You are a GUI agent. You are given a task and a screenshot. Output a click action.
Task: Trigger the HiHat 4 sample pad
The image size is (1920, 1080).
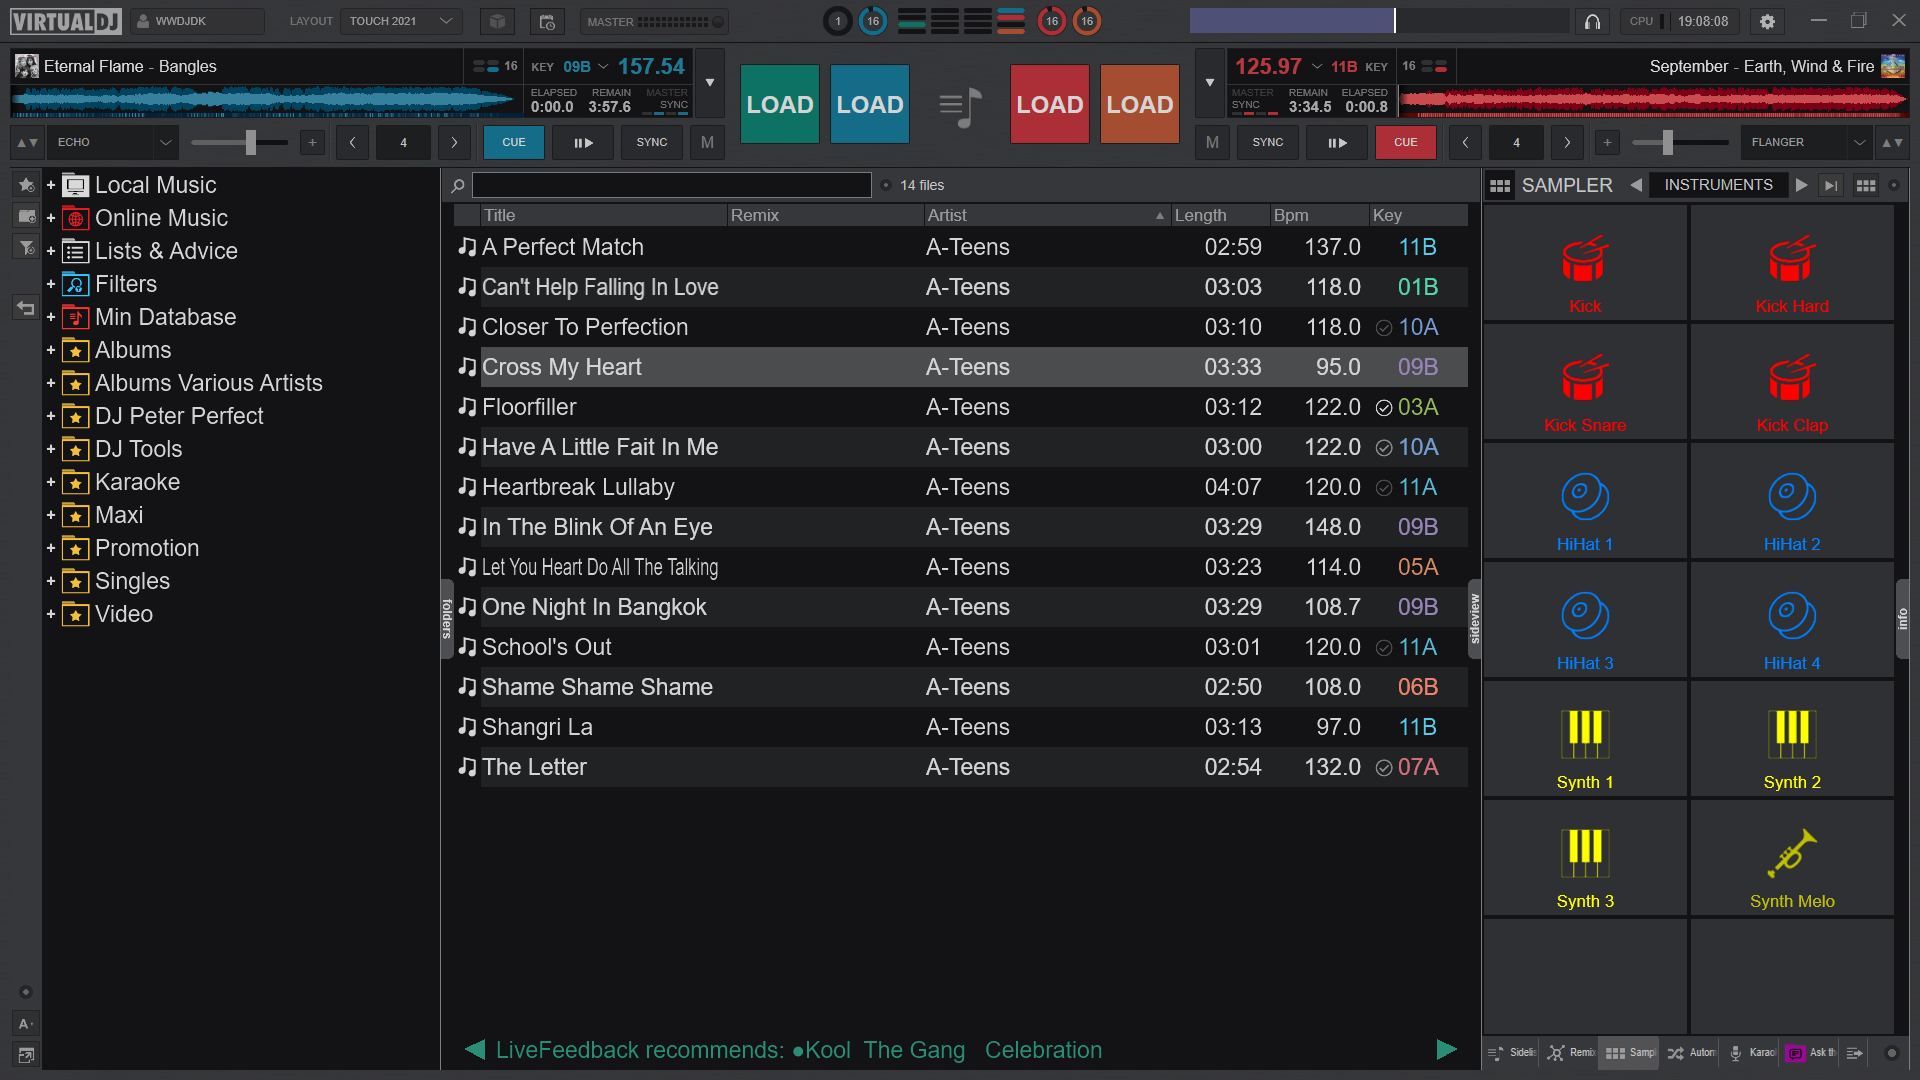tap(1792, 620)
